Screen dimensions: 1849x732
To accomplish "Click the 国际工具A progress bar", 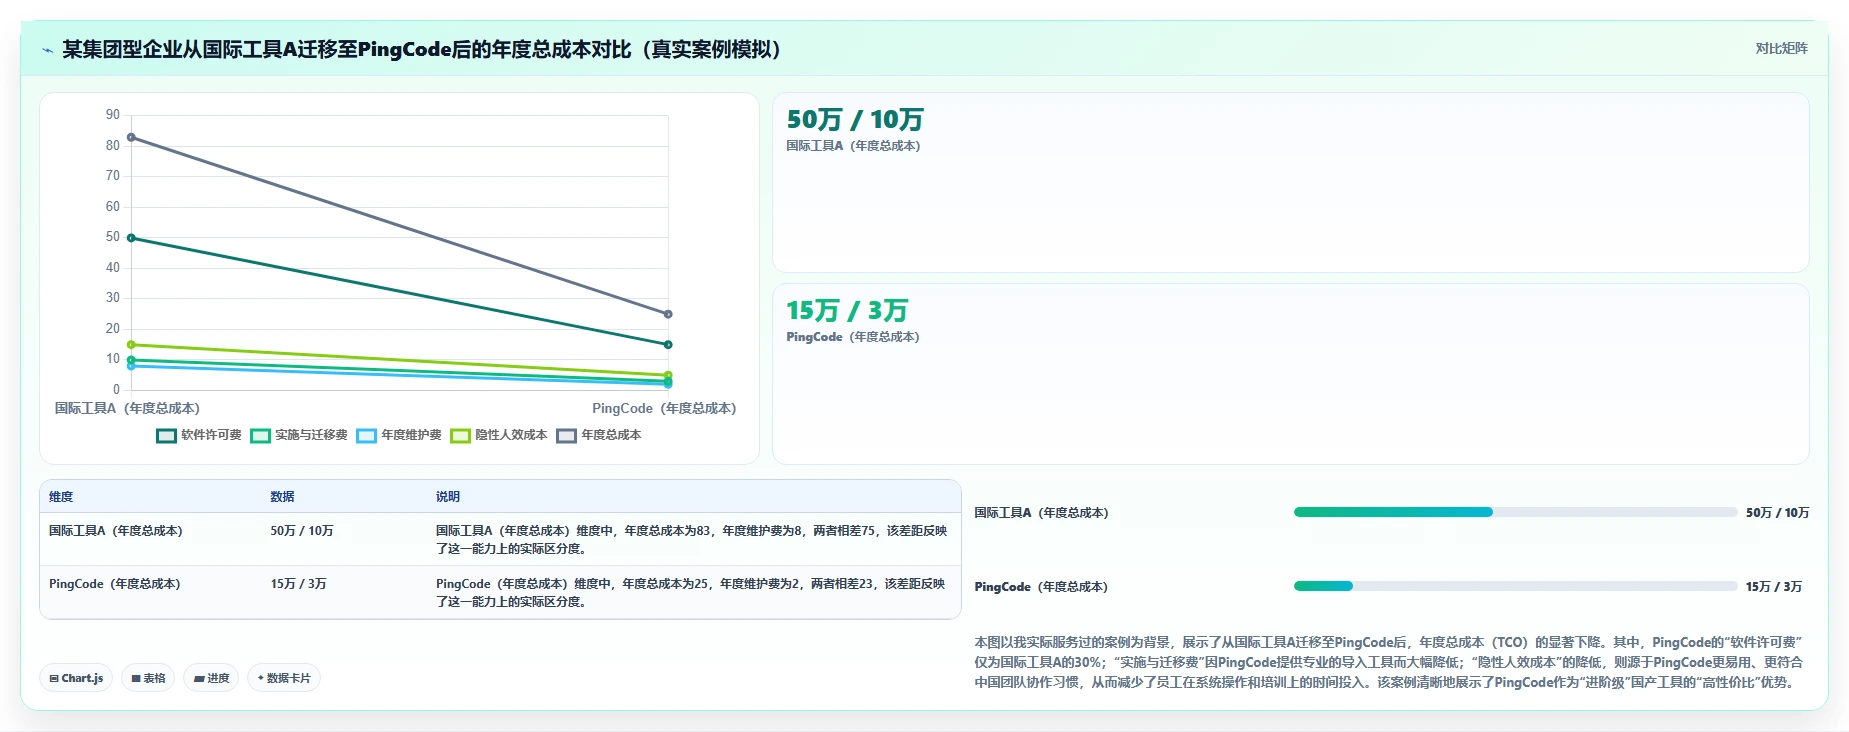I will click(1515, 512).
